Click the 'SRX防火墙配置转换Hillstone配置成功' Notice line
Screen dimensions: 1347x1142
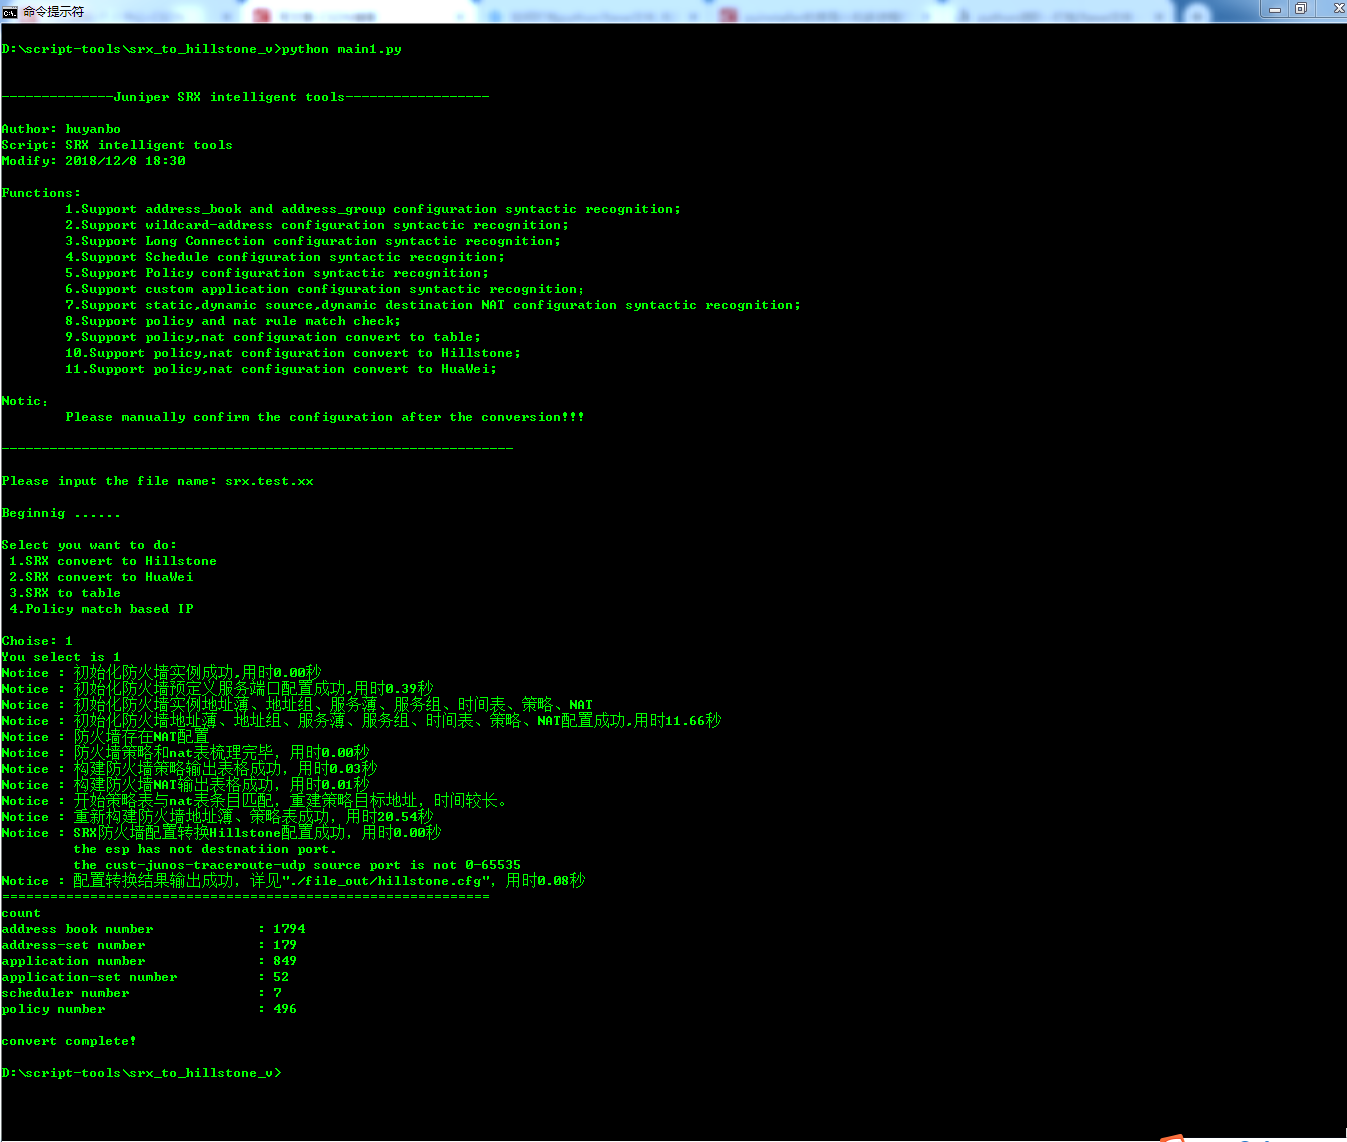click(221, 833)
